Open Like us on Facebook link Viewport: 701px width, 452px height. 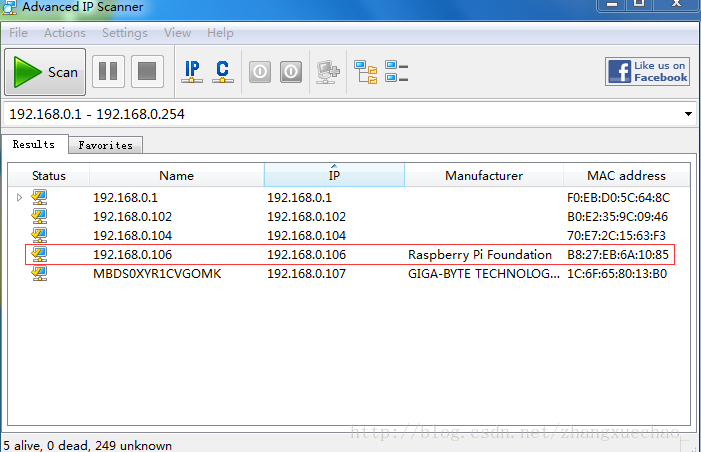pyautogui.click(x=647, y=72)
